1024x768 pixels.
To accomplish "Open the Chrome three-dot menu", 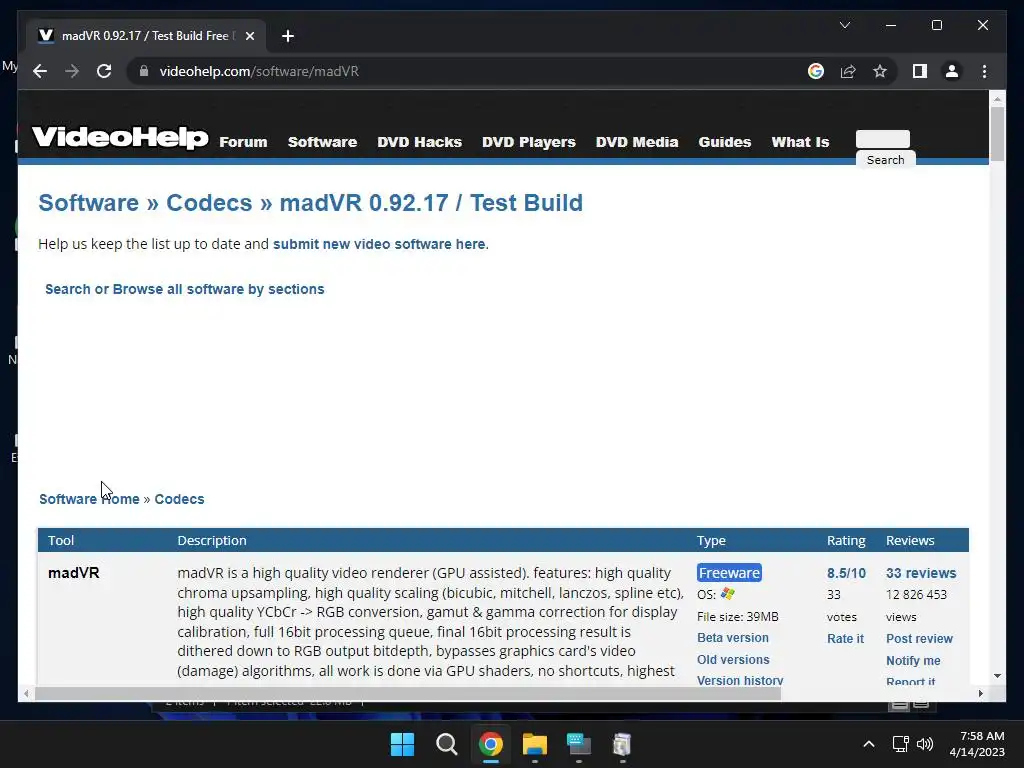I will click(x=984, y=71).
